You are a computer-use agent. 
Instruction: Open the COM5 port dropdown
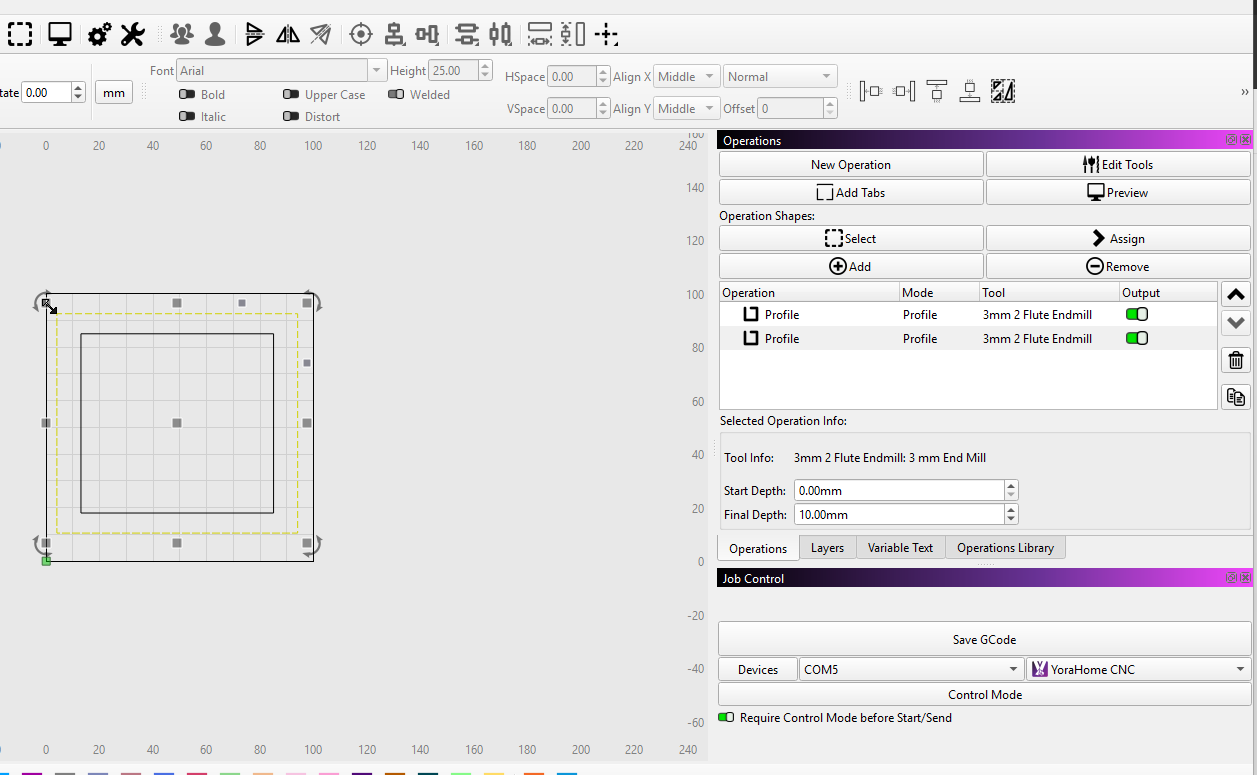click(x=910, y=670)
